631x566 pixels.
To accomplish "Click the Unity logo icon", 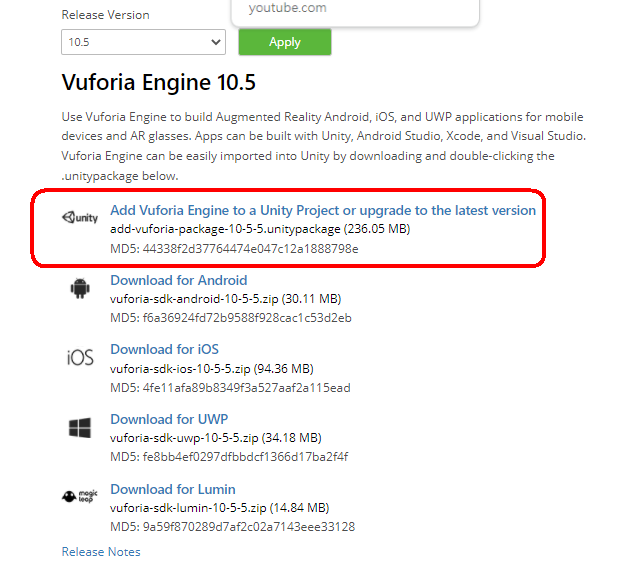I will coord(80,217).
